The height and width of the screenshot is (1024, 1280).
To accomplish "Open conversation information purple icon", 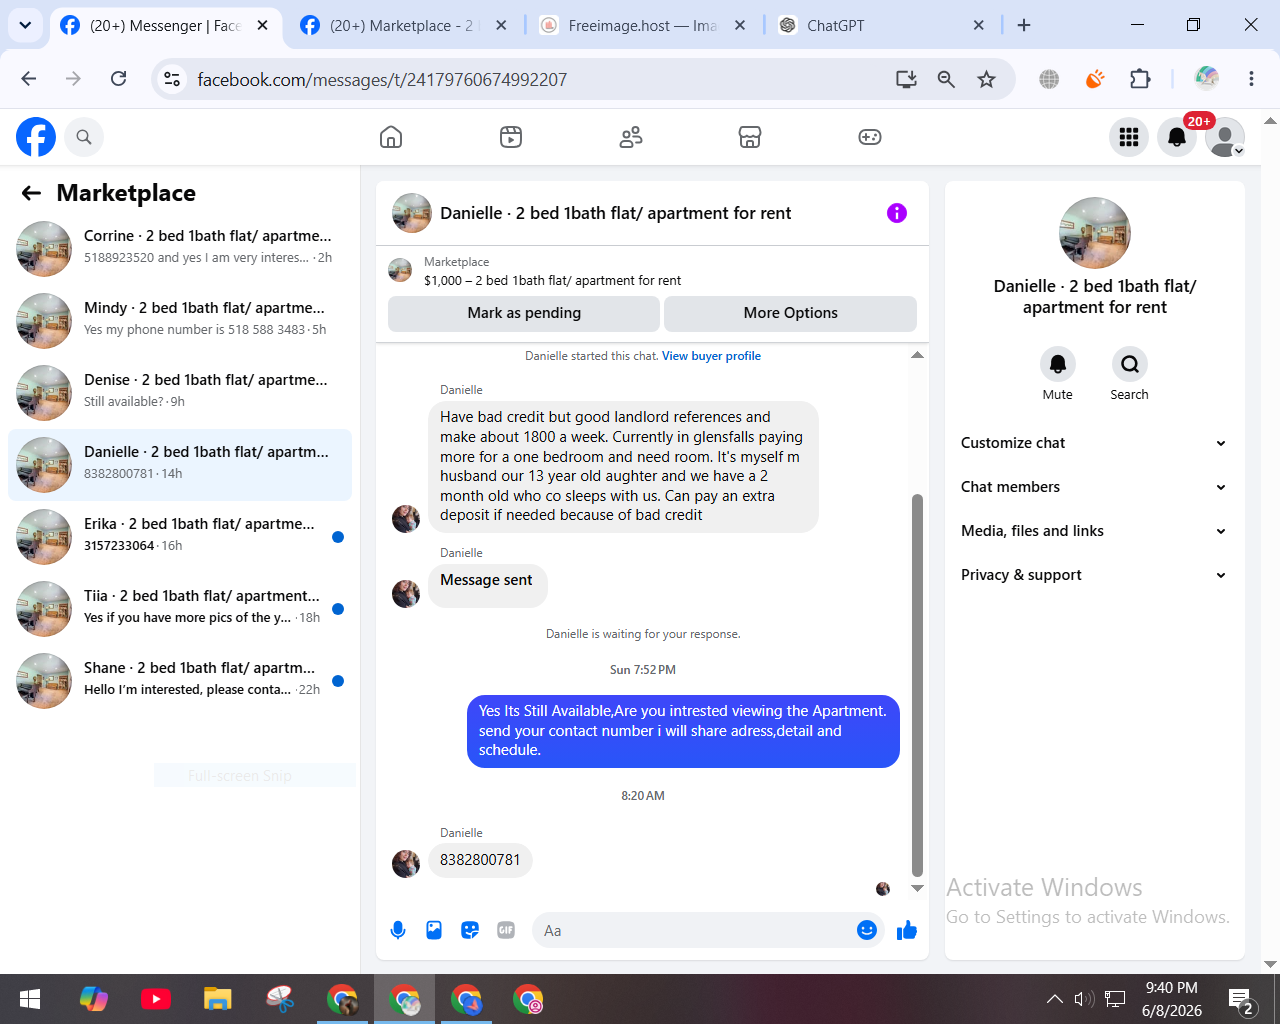I will tap(897, 213).
